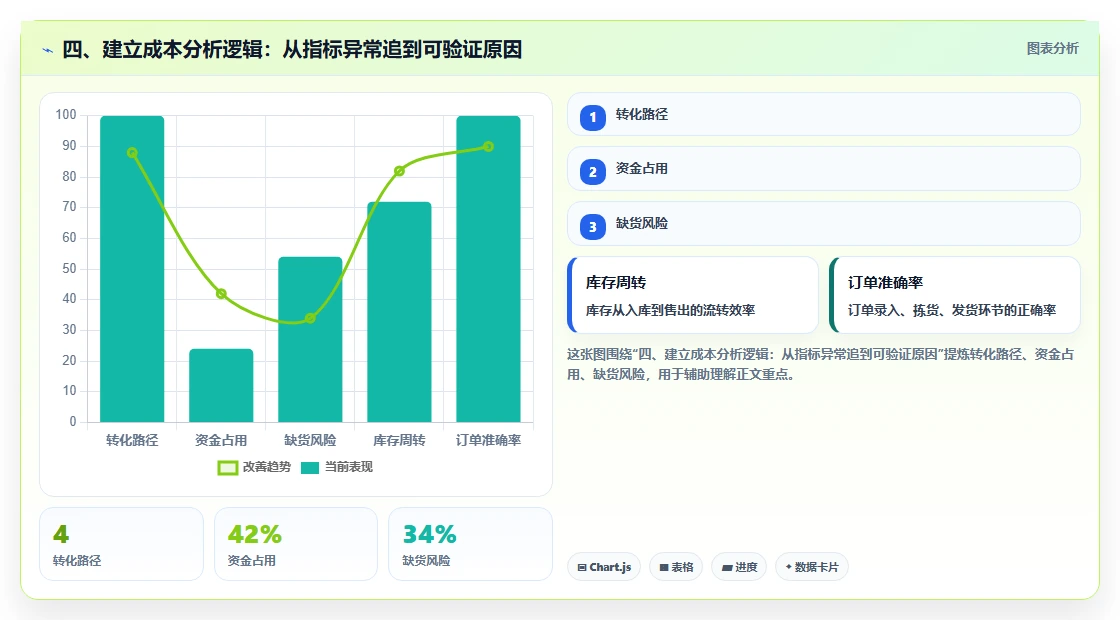Click the 表格 tag
Viewport: 1120px width, 620px height.
coord(676,567)
